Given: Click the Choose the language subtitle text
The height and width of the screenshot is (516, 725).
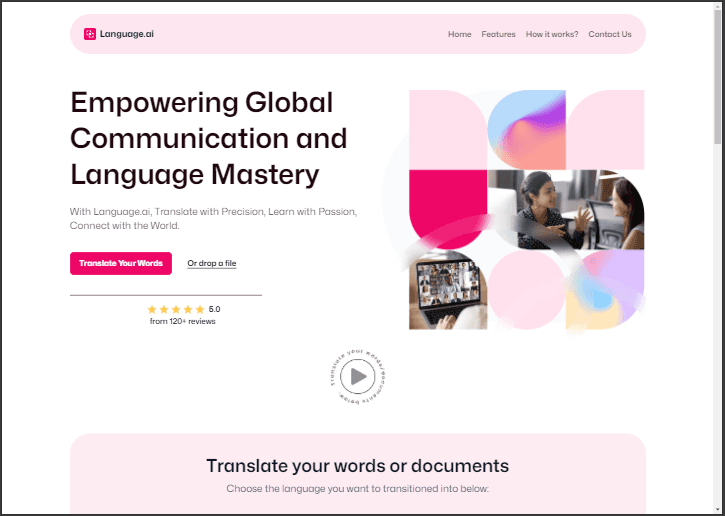Looking at the screenshot, I should coord(357,489).
